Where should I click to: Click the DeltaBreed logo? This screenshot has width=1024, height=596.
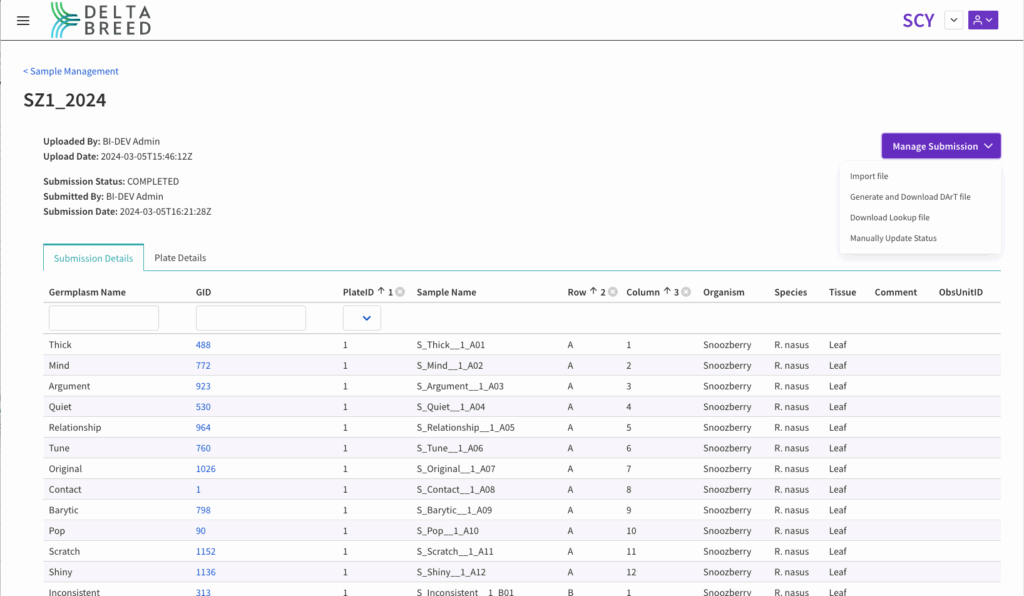[101, 20]
